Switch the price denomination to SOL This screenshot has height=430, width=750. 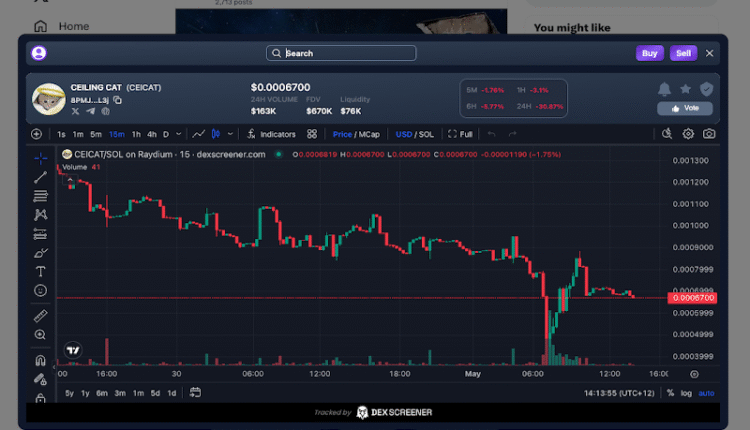(x=427, y=133)
